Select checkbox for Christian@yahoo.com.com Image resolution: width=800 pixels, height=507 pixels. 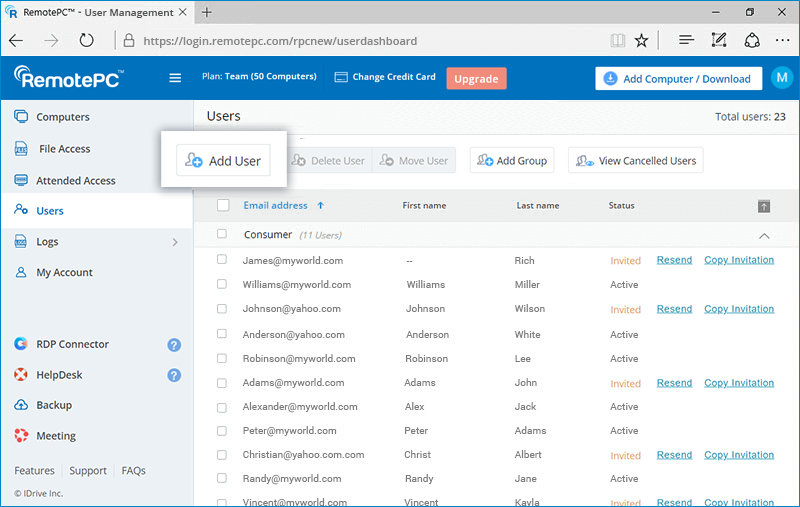pos(222,454)
